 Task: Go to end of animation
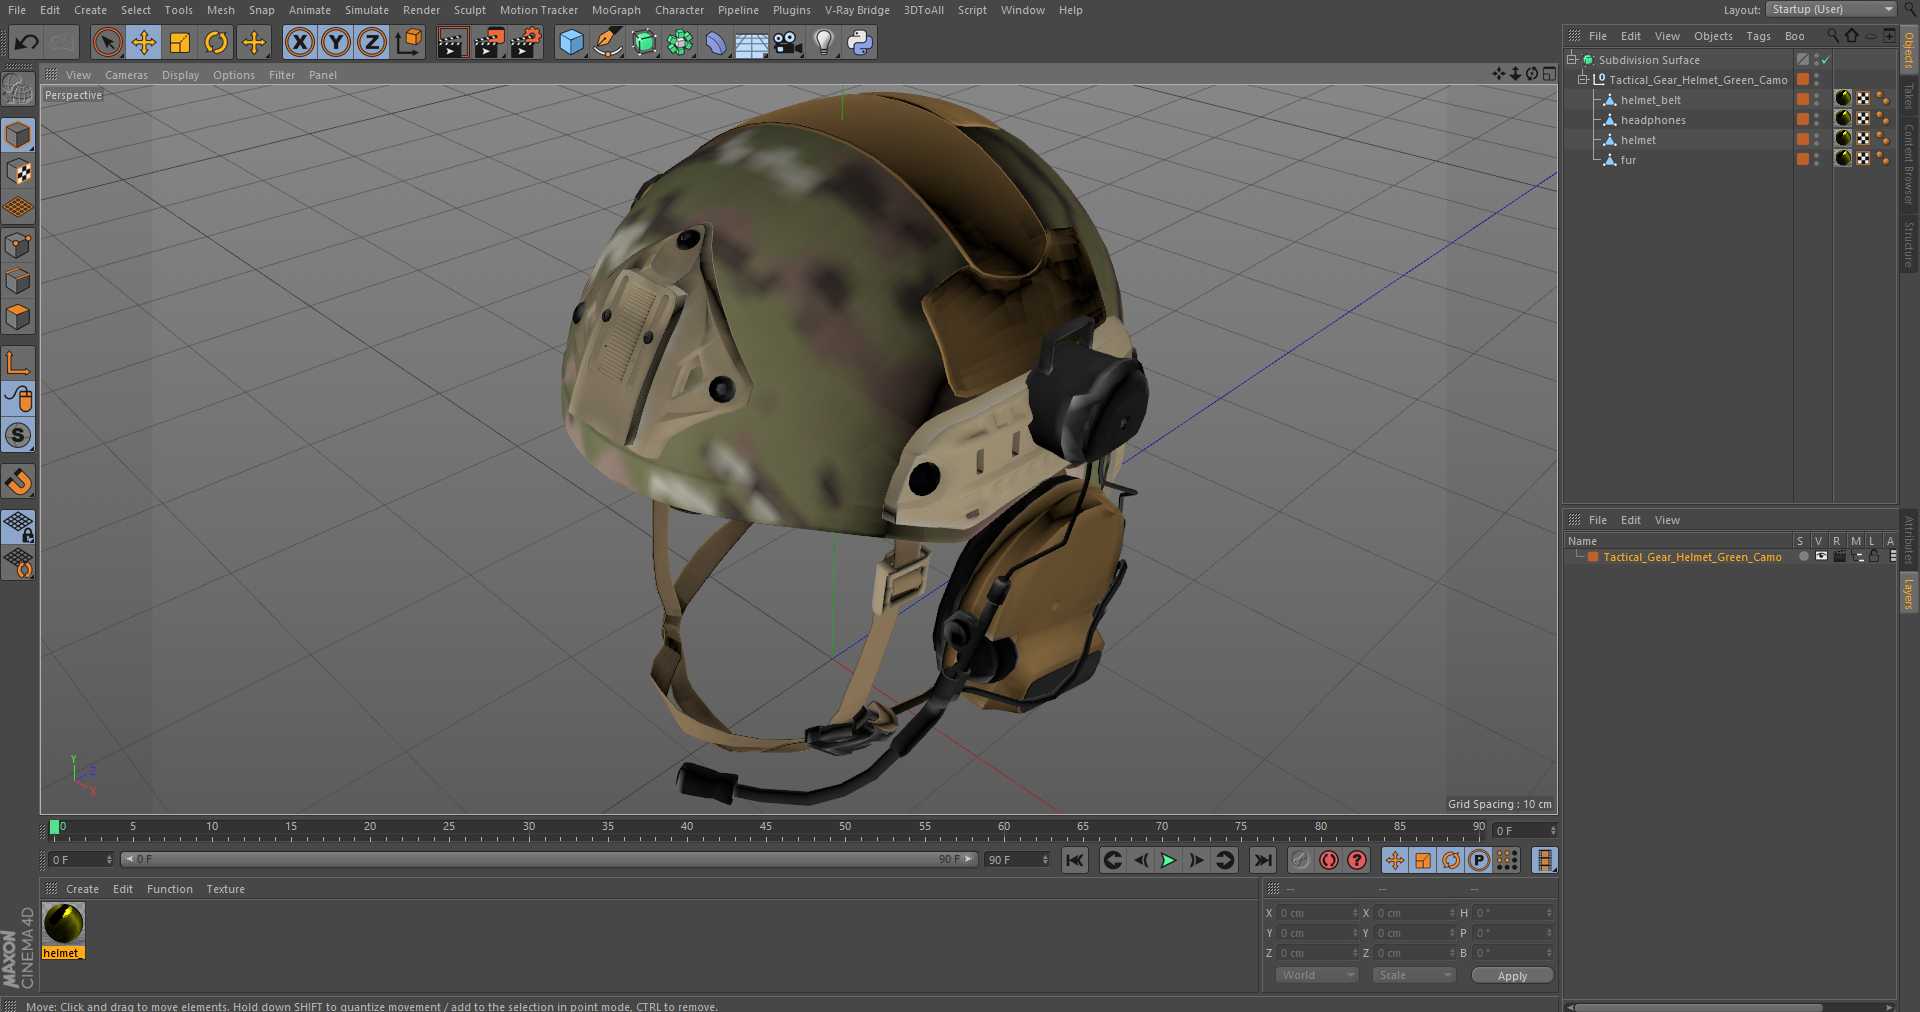click(1263, 860)
